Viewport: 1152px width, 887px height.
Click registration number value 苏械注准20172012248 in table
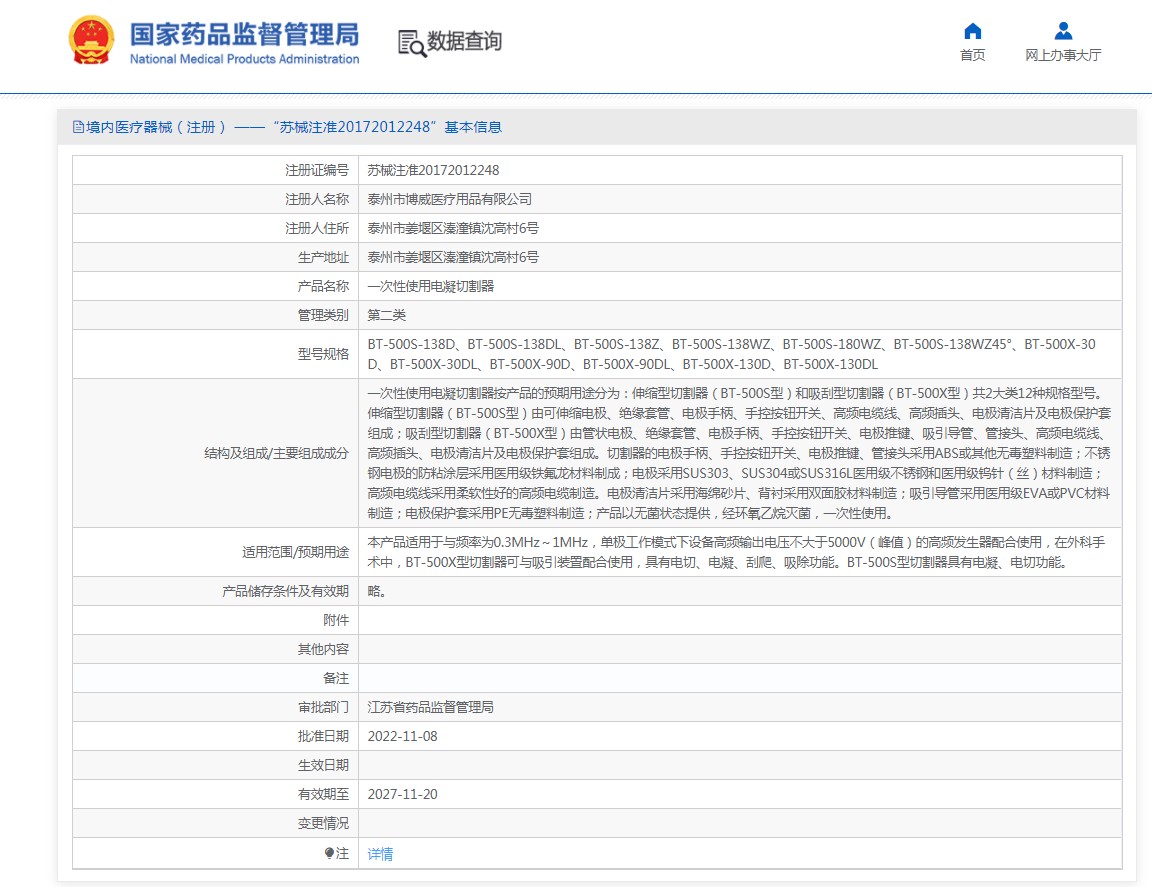(433, 170)
